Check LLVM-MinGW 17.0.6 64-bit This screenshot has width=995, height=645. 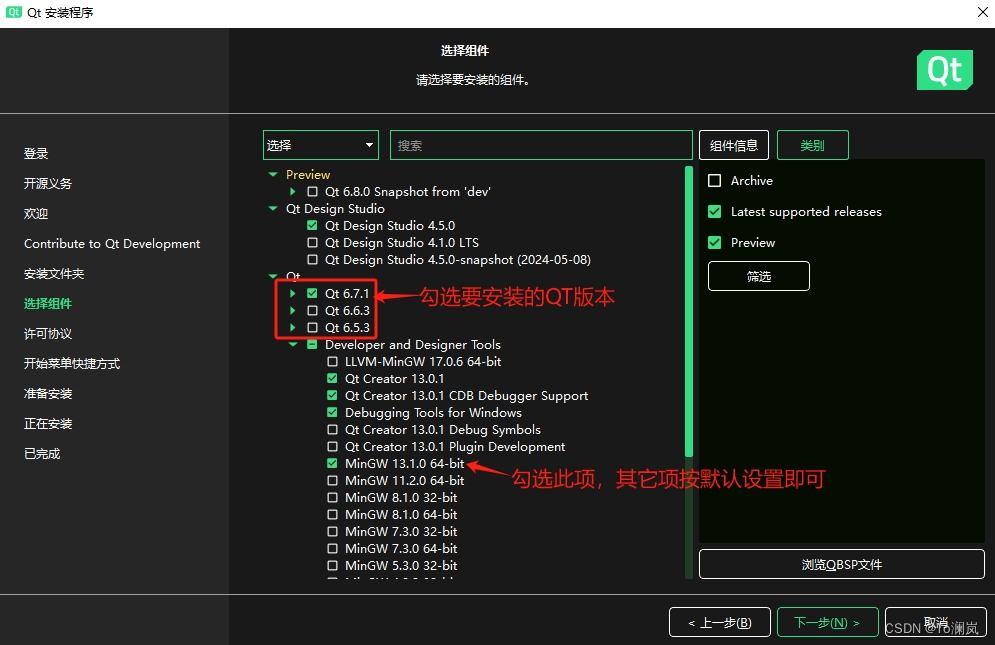click(x=332, y=361)
